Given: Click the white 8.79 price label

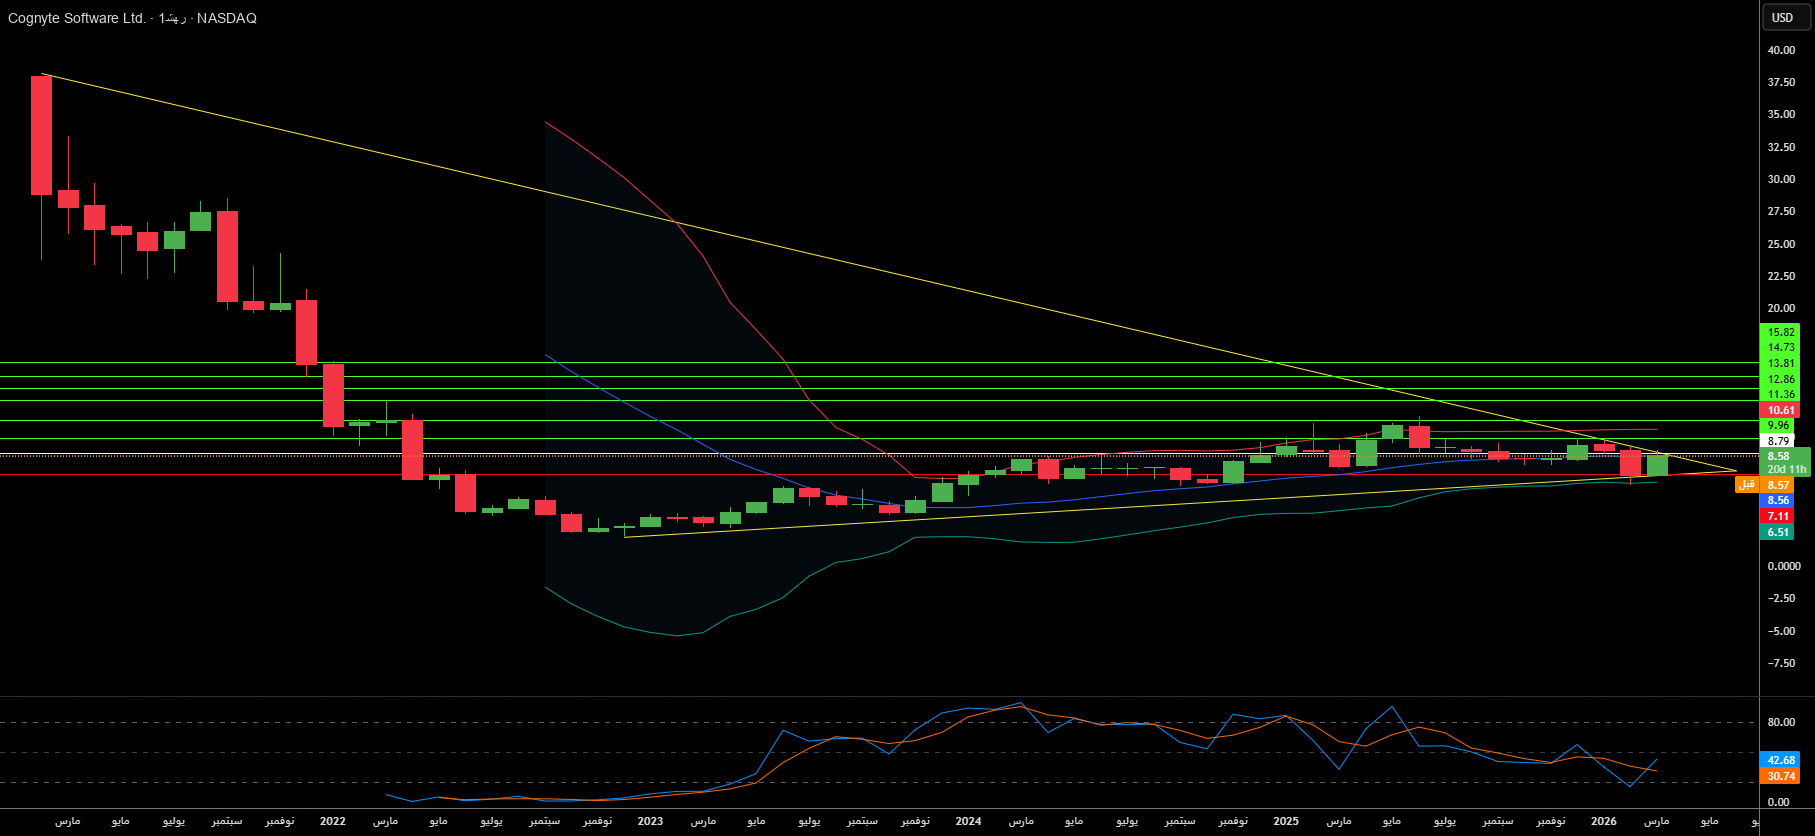Looking at the screenshot, I should click(x=1778, y=441).
